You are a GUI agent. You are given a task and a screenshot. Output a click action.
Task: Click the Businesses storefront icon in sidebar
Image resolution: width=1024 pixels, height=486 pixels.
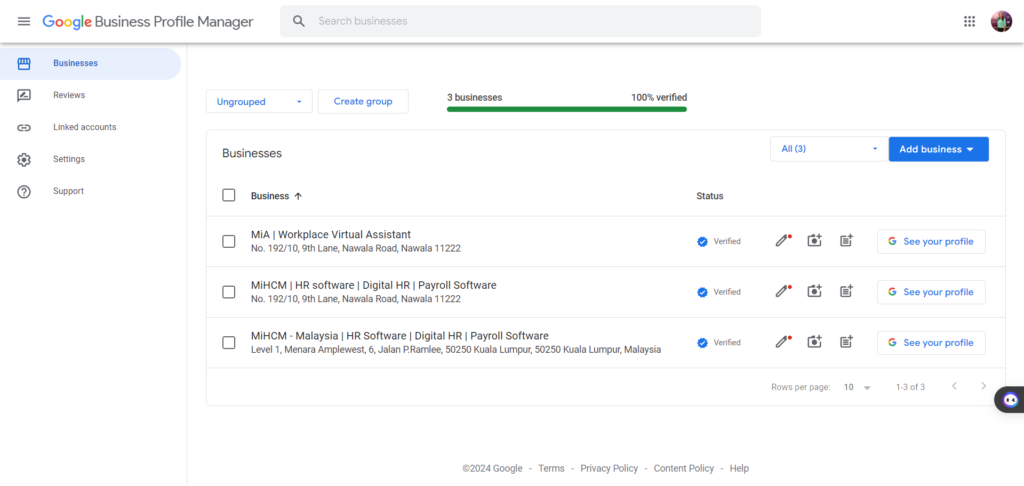(x=24, y=63)
